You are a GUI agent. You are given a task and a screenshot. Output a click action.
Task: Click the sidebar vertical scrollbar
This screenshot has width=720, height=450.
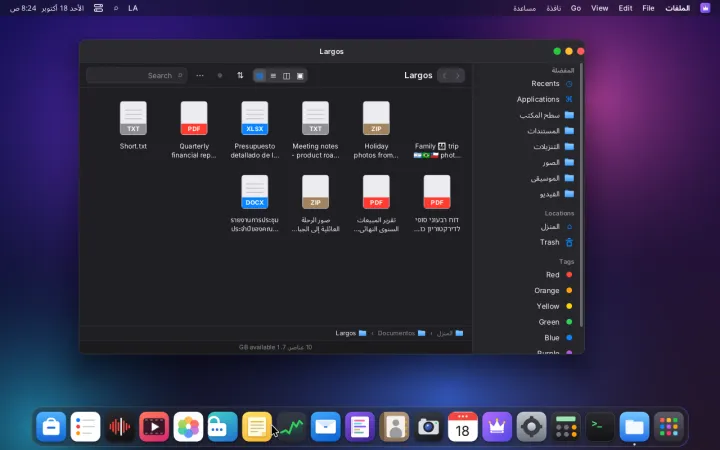[581, 195]
